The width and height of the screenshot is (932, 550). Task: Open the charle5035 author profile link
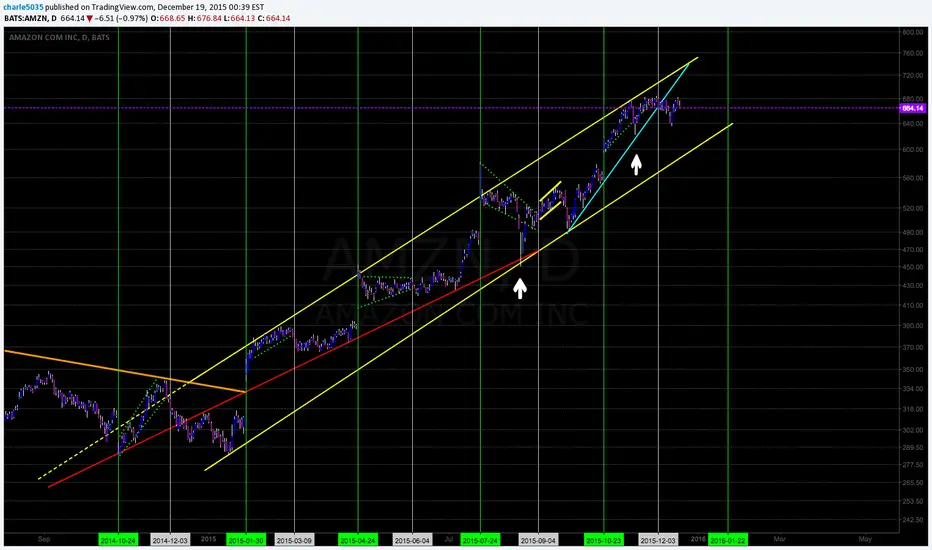pos(23,7)
